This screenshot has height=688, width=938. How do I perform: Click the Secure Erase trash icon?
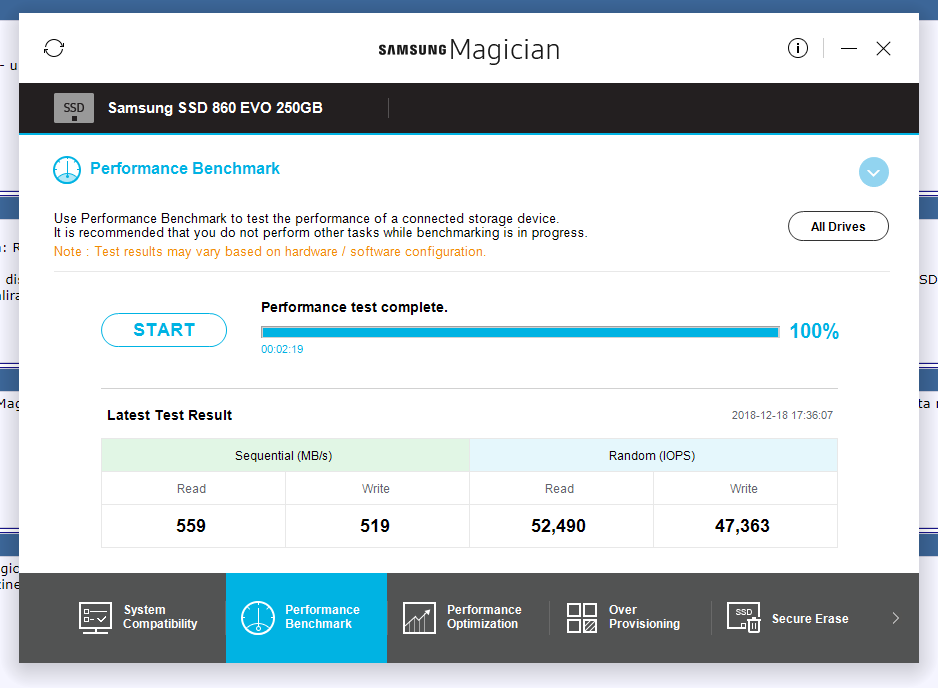743,617
